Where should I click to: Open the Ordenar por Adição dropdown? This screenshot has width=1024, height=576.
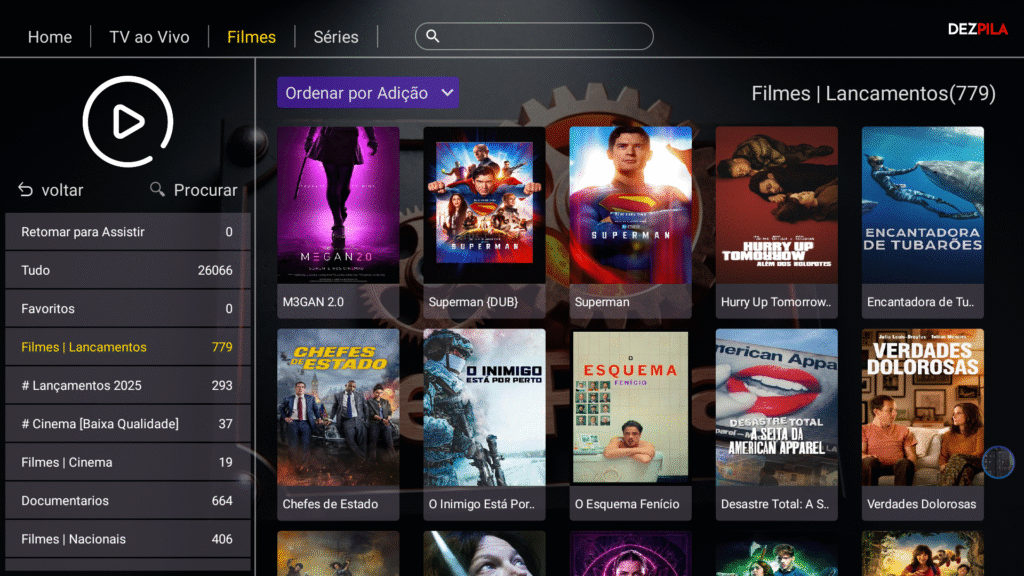pos(368,93)
